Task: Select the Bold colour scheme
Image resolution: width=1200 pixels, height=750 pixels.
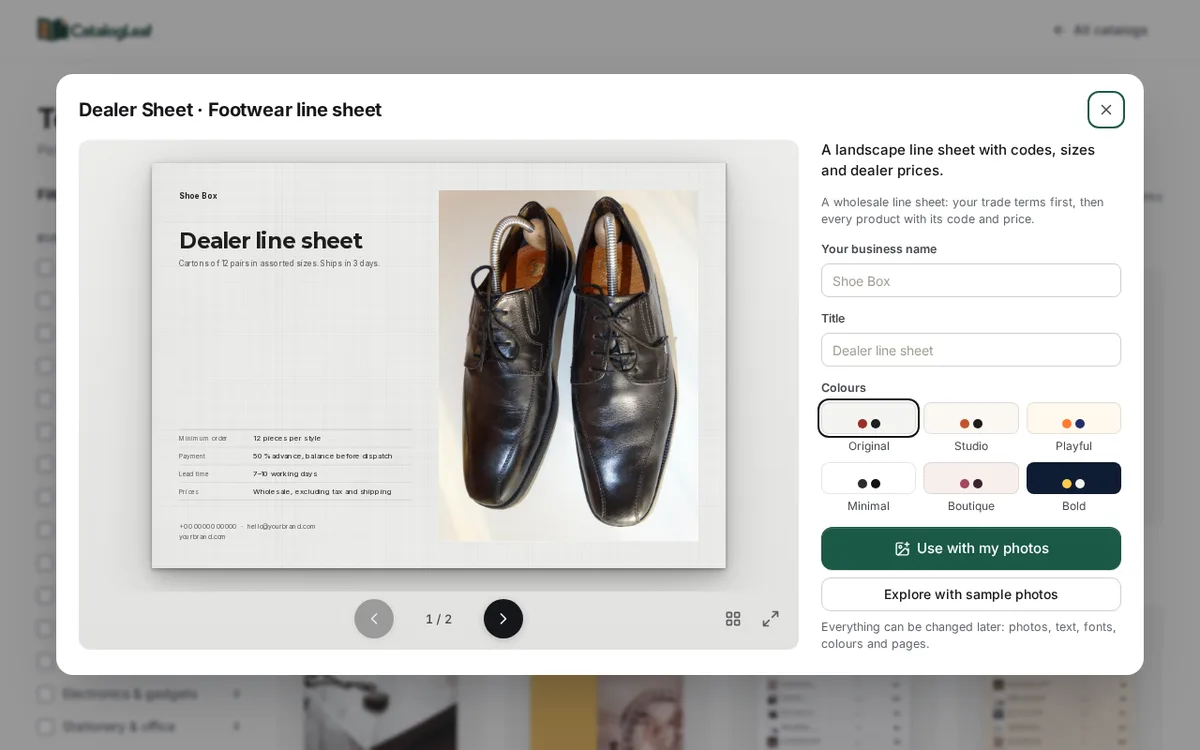Action: pos(1073,478)
